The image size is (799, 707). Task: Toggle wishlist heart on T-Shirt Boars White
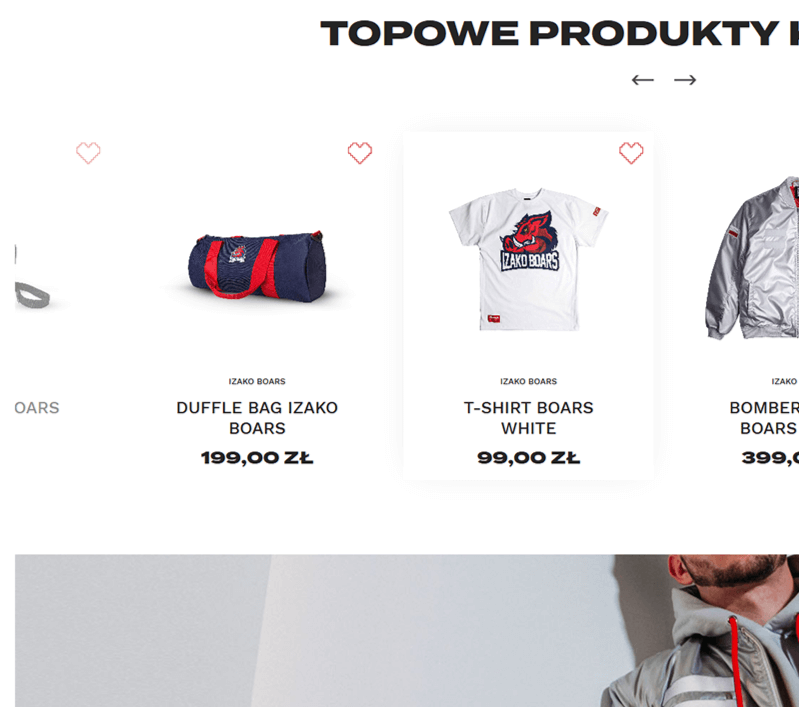(x=631, y=153)
